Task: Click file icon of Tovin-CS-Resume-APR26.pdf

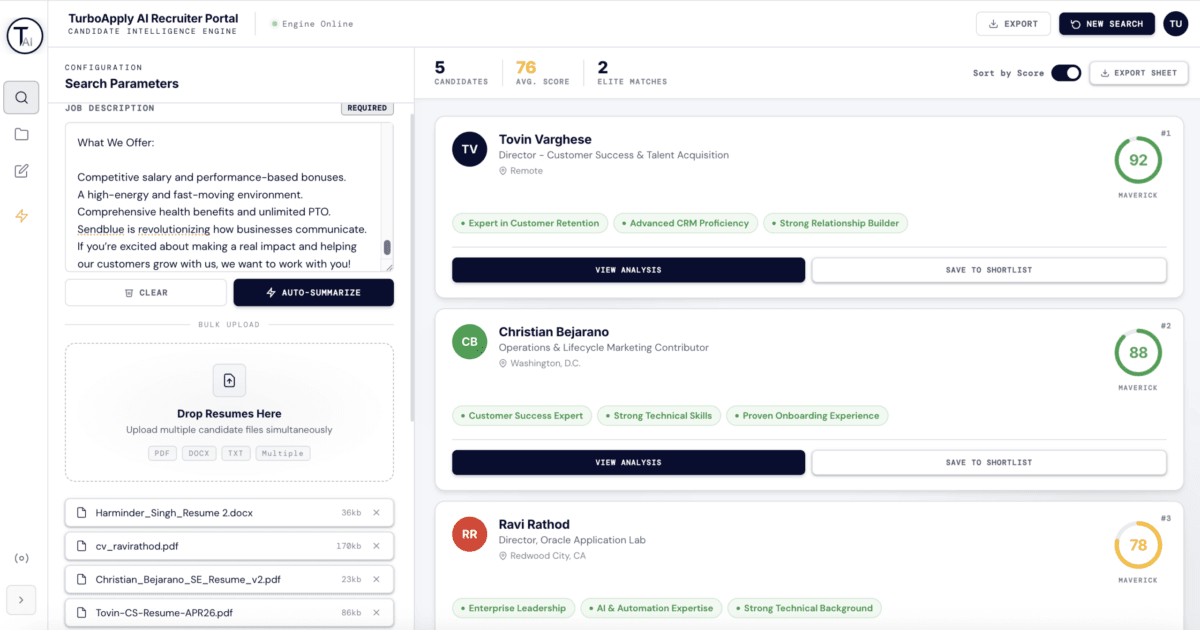Action: click(x=82, y=612)
